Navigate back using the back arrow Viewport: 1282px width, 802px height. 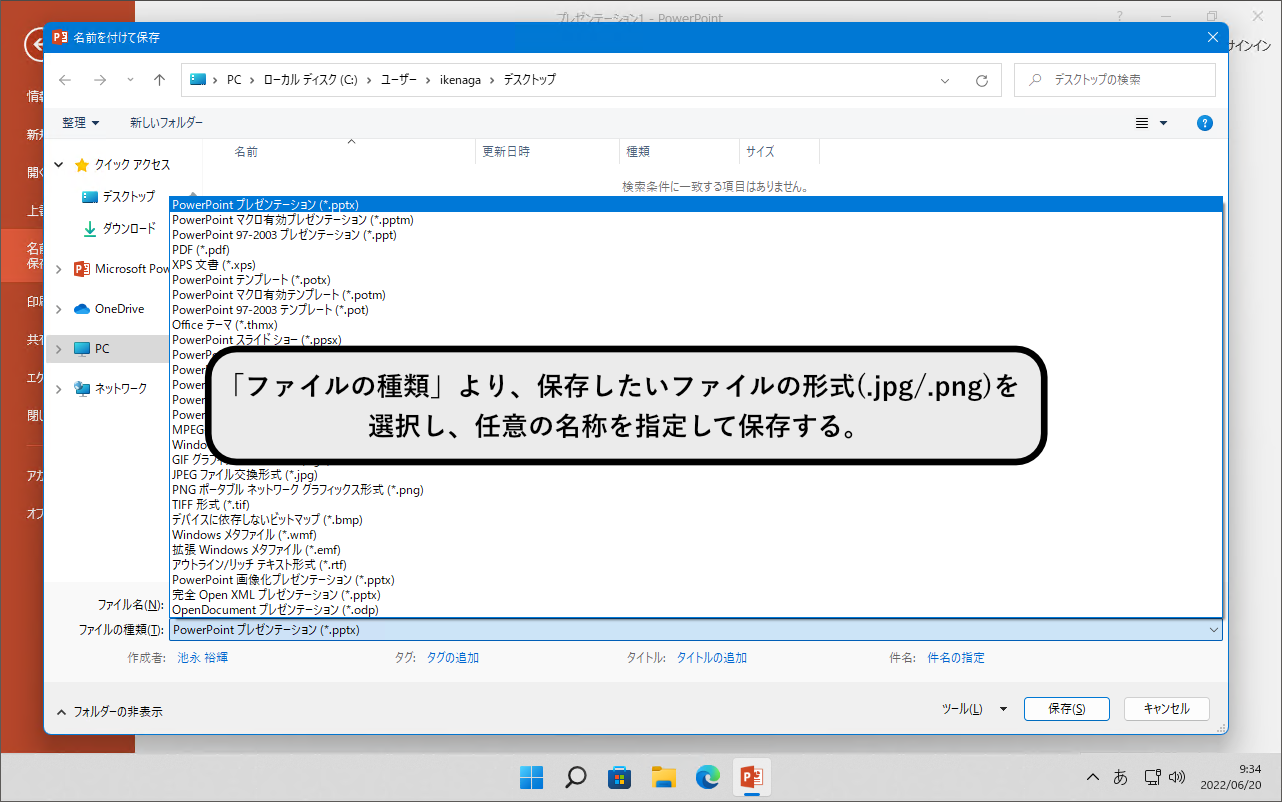coord(64,80)
